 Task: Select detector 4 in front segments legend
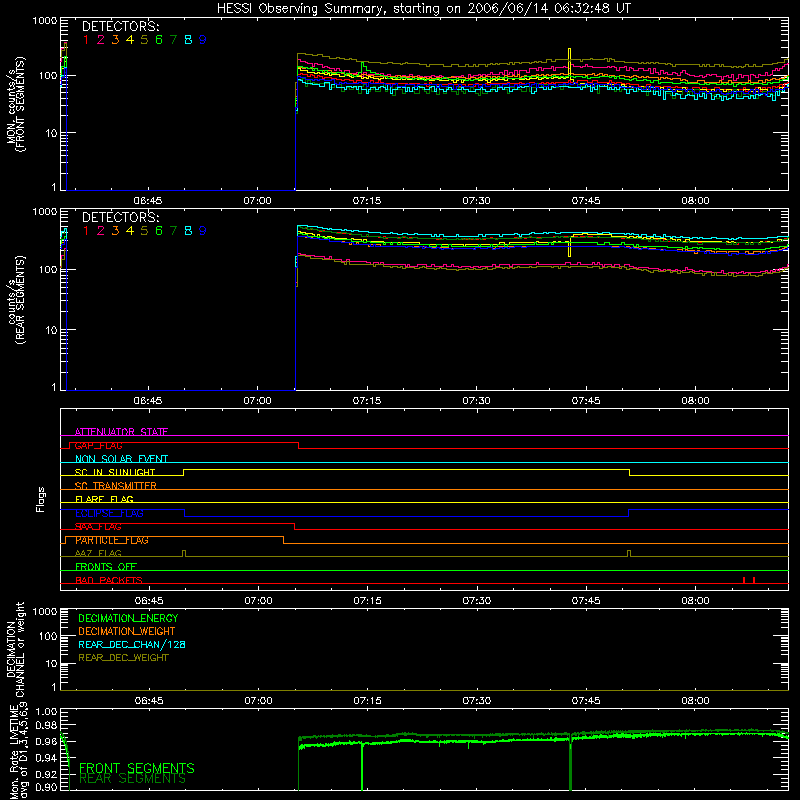[130, 40]
